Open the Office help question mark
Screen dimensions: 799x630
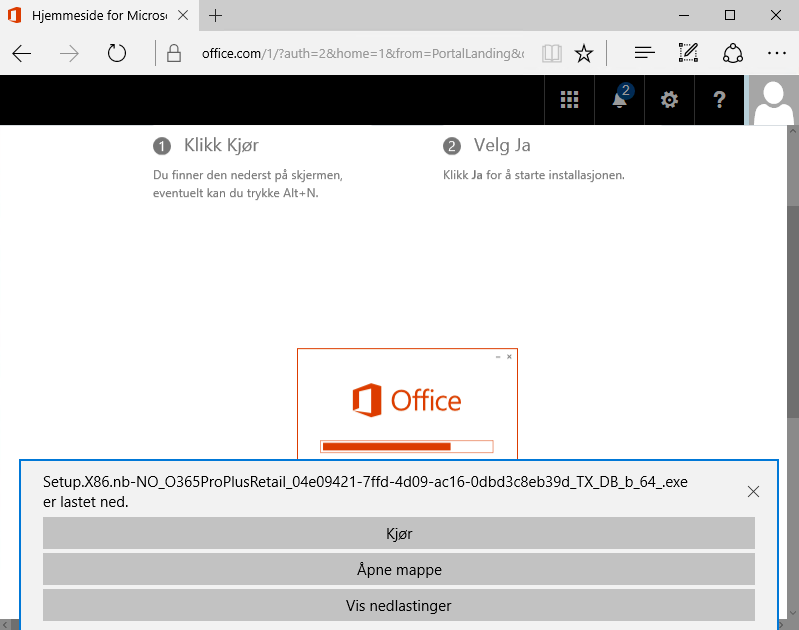point(719,100)
